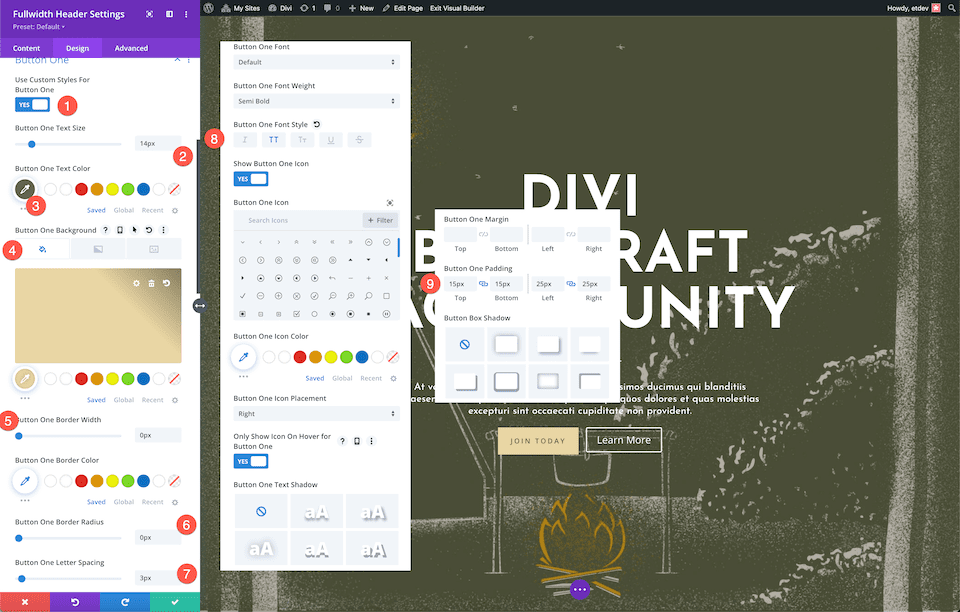Open Button One Icon Placement dropdown
Image resolution: width=960 pixels, height=612 pixels.
317,414
